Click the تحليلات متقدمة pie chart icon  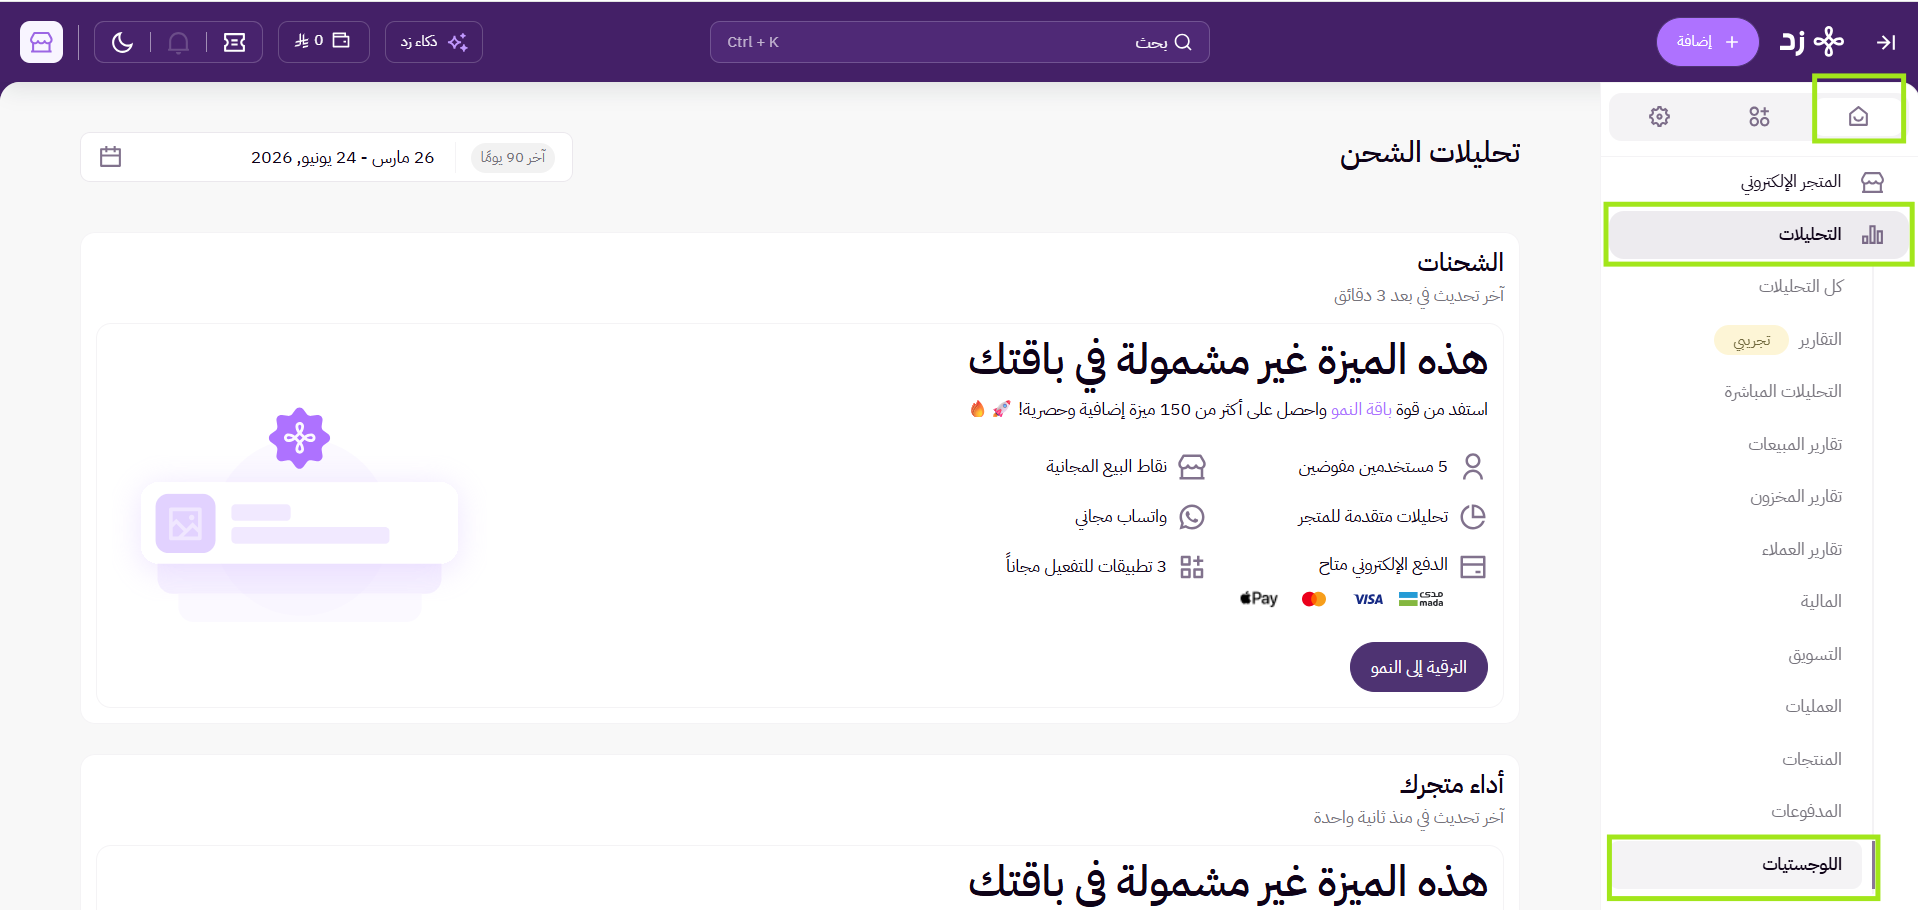pyautogui.click(x=1472, y=517)
